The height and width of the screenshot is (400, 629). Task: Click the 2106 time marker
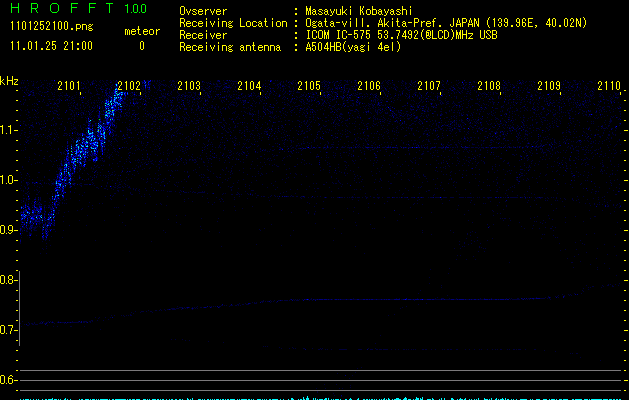click(x=369, y=85)
